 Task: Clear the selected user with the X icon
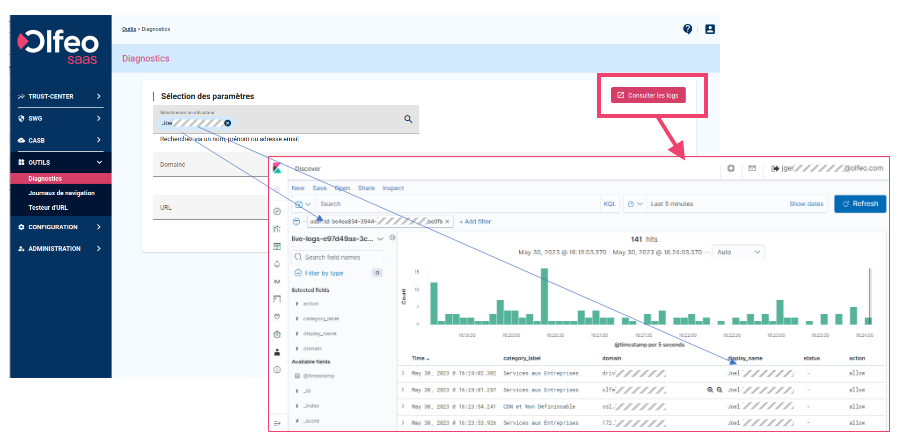coord(228,123)
